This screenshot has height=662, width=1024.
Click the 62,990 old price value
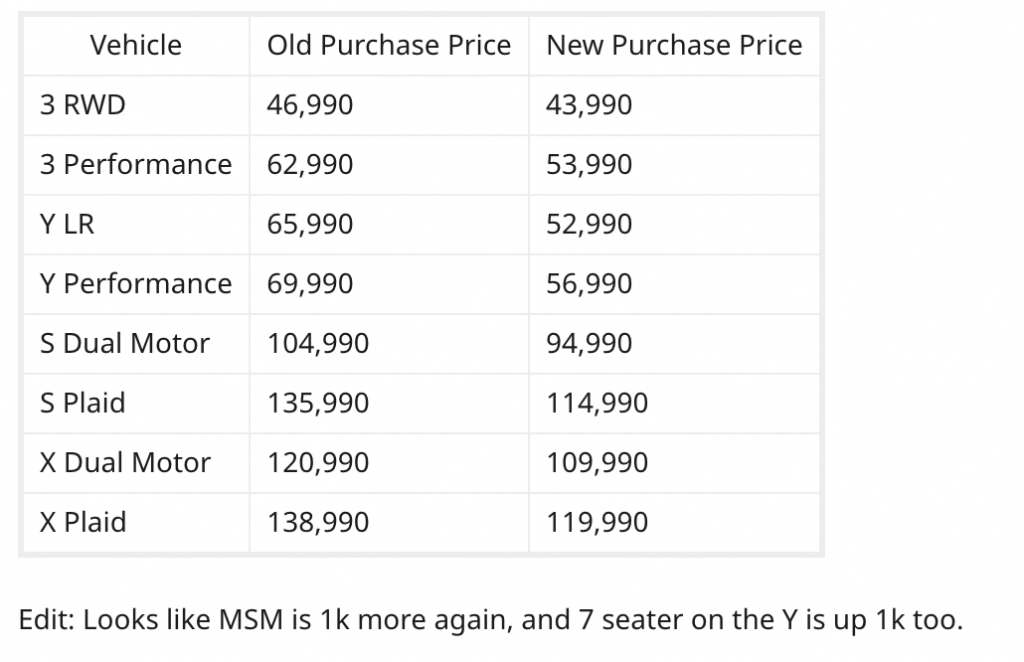310,165
